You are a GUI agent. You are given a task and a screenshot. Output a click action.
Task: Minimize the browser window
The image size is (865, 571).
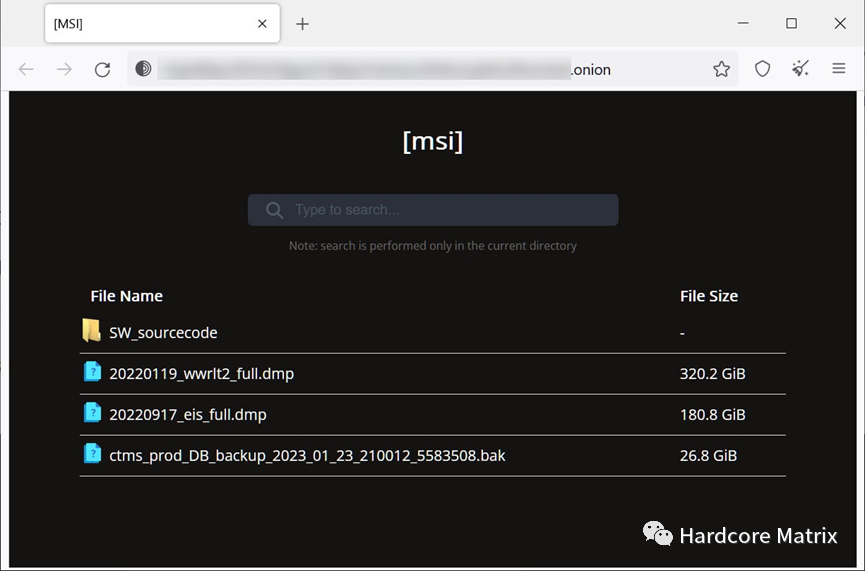click(x=743, y=23)
